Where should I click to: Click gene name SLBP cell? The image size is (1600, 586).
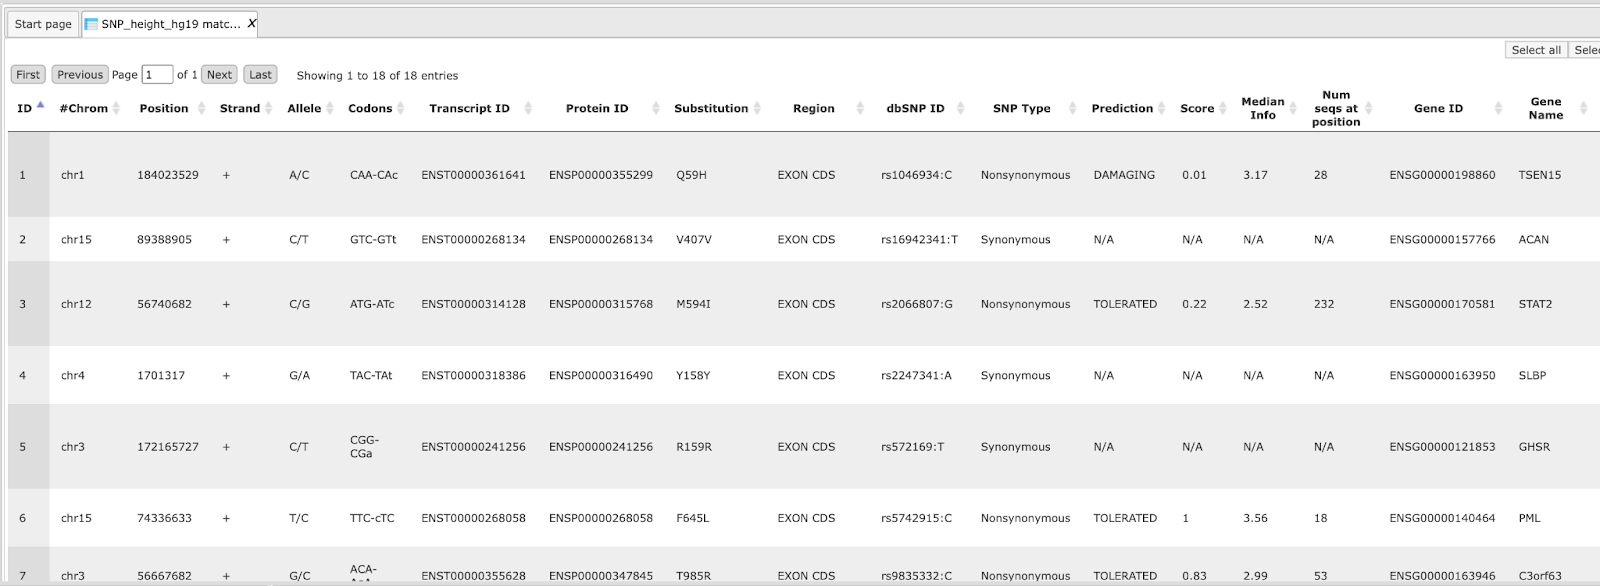[1532, 376]
